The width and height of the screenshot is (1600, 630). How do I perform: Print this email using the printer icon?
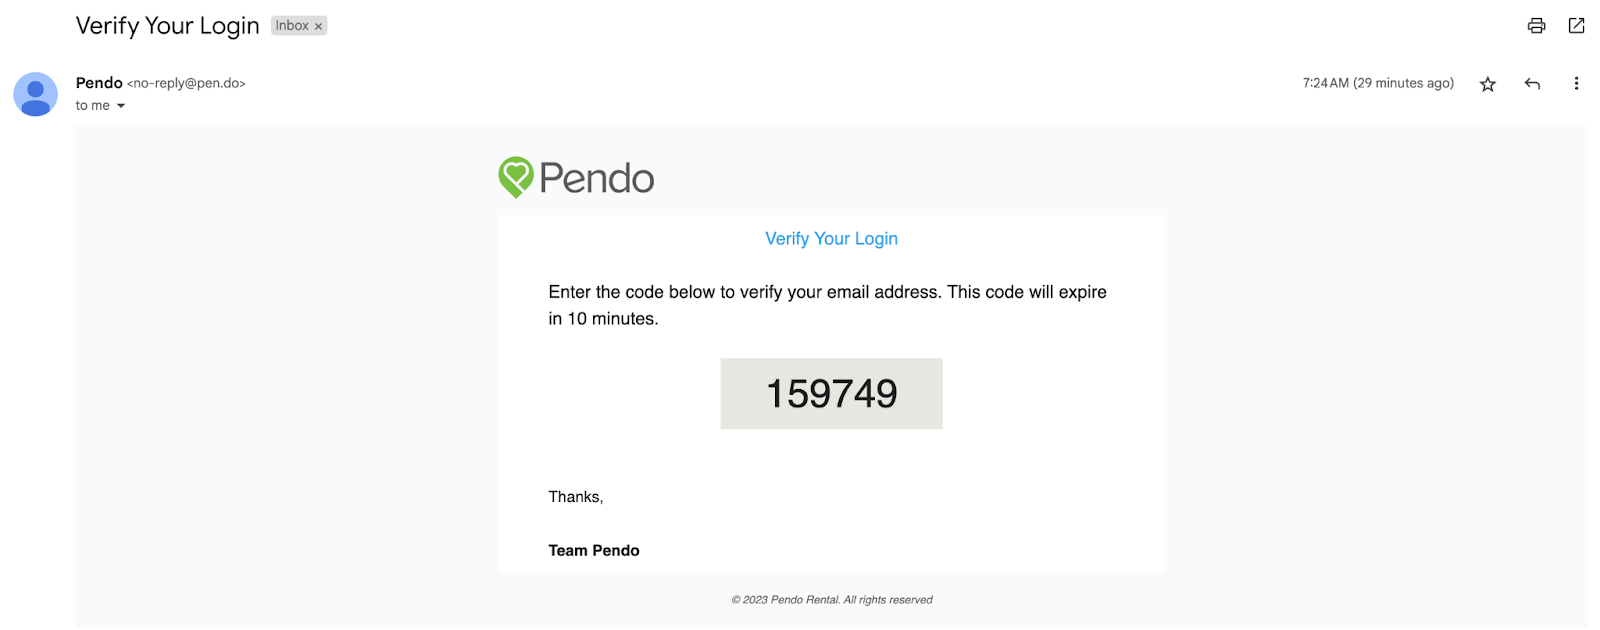tap(1536, 26)
